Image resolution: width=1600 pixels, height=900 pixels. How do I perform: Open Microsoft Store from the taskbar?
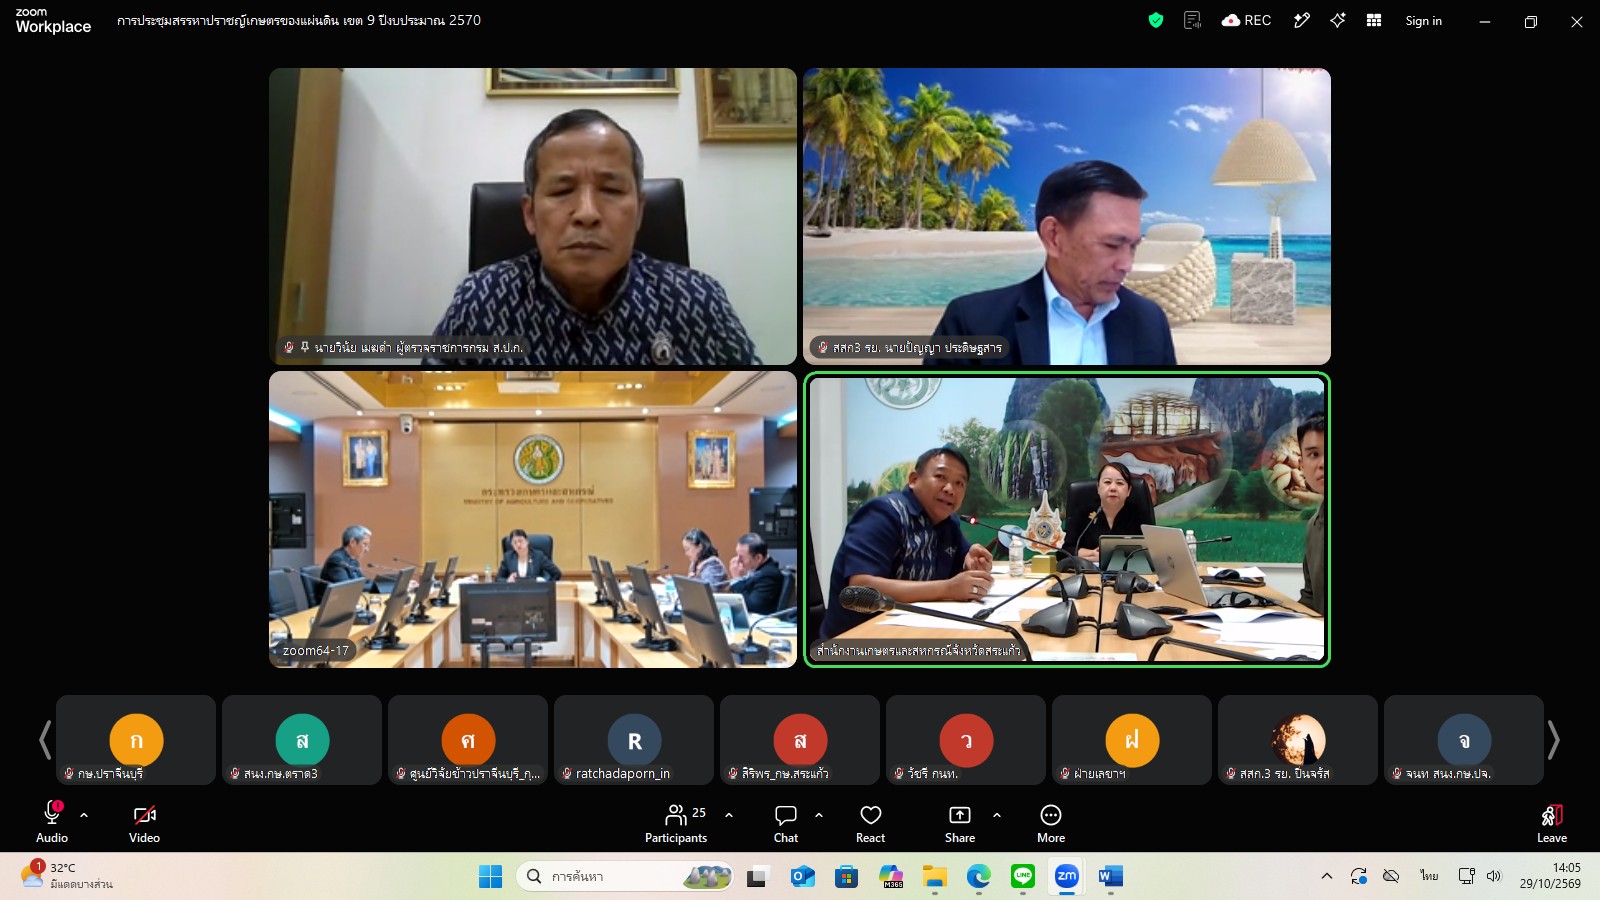tap(847, 877)
